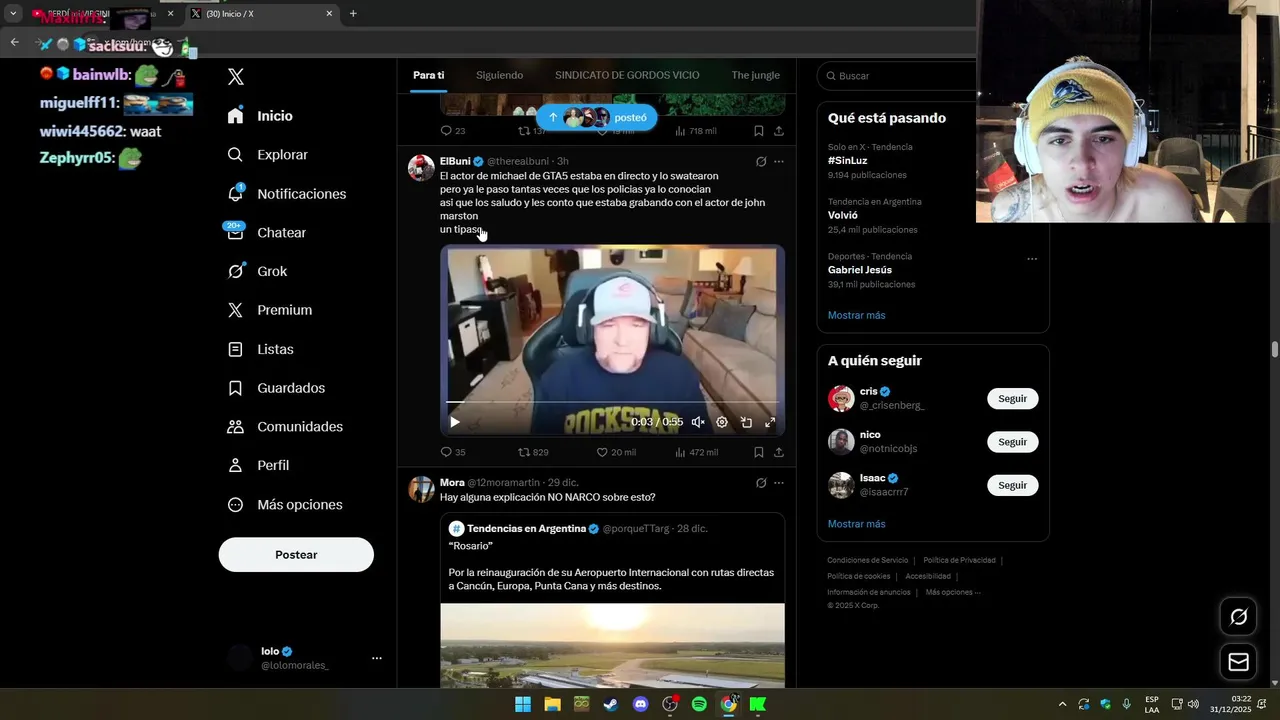Open Guardados in the sidebar

pos(276,388)
